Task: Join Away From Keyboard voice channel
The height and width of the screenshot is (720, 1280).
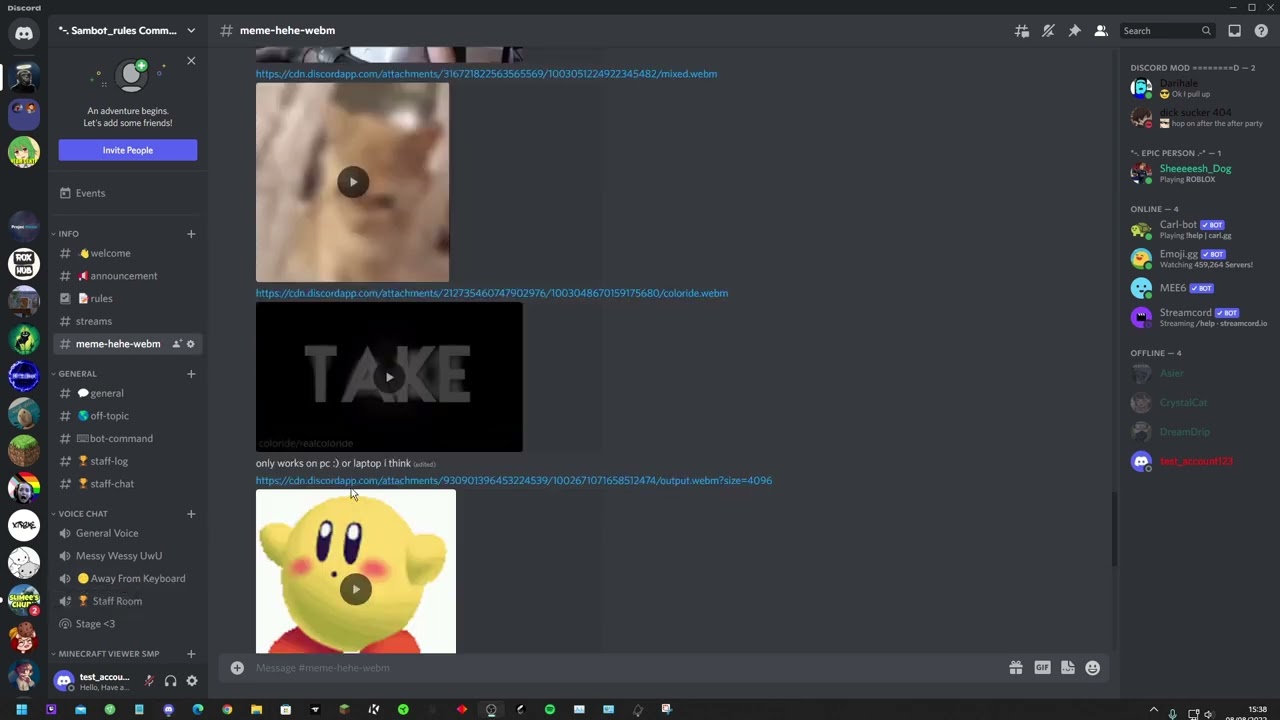Action: (128, 578)
